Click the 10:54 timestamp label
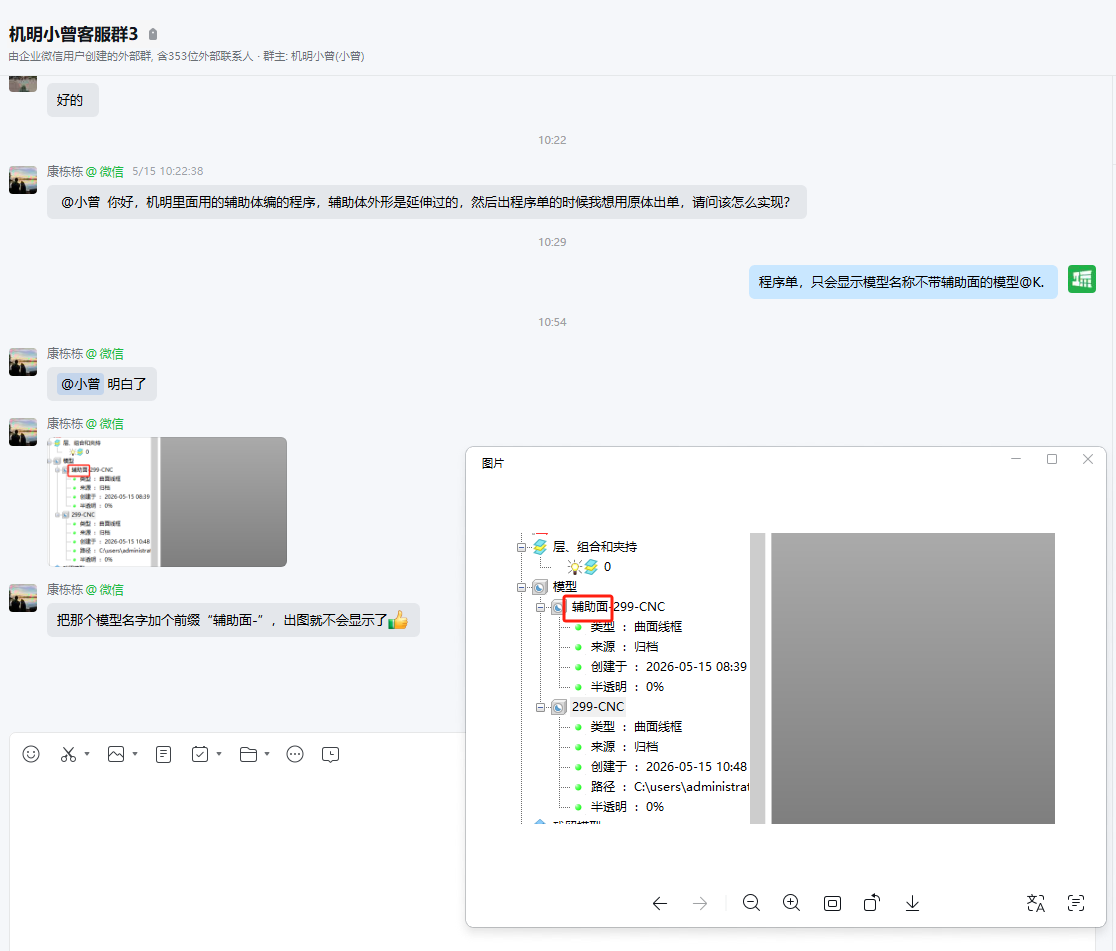The height and width of the screenshot is (951, 1116). click(x=552, y=322)
